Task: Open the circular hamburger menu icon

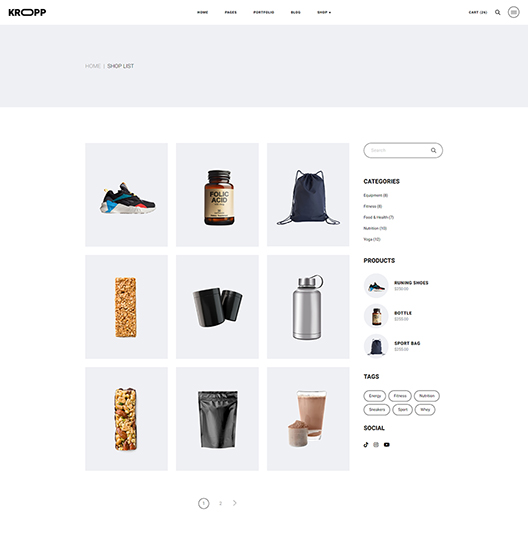Action: pos(514,12)
